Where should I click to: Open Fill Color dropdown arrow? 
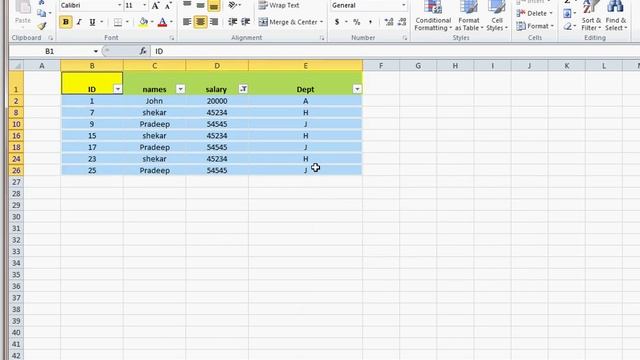152,22
